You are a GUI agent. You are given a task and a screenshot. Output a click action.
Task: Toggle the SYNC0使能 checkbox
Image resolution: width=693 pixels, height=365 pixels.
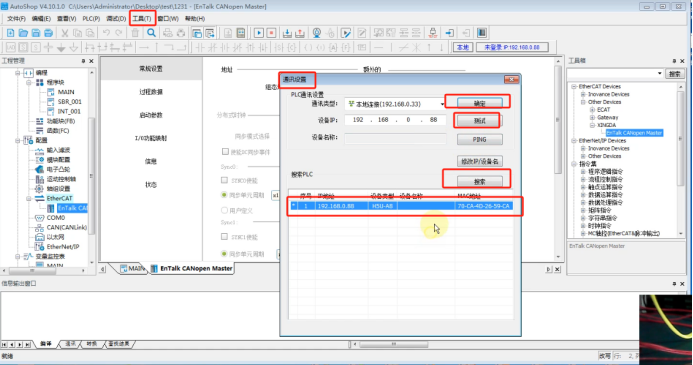tap(224, 180)
